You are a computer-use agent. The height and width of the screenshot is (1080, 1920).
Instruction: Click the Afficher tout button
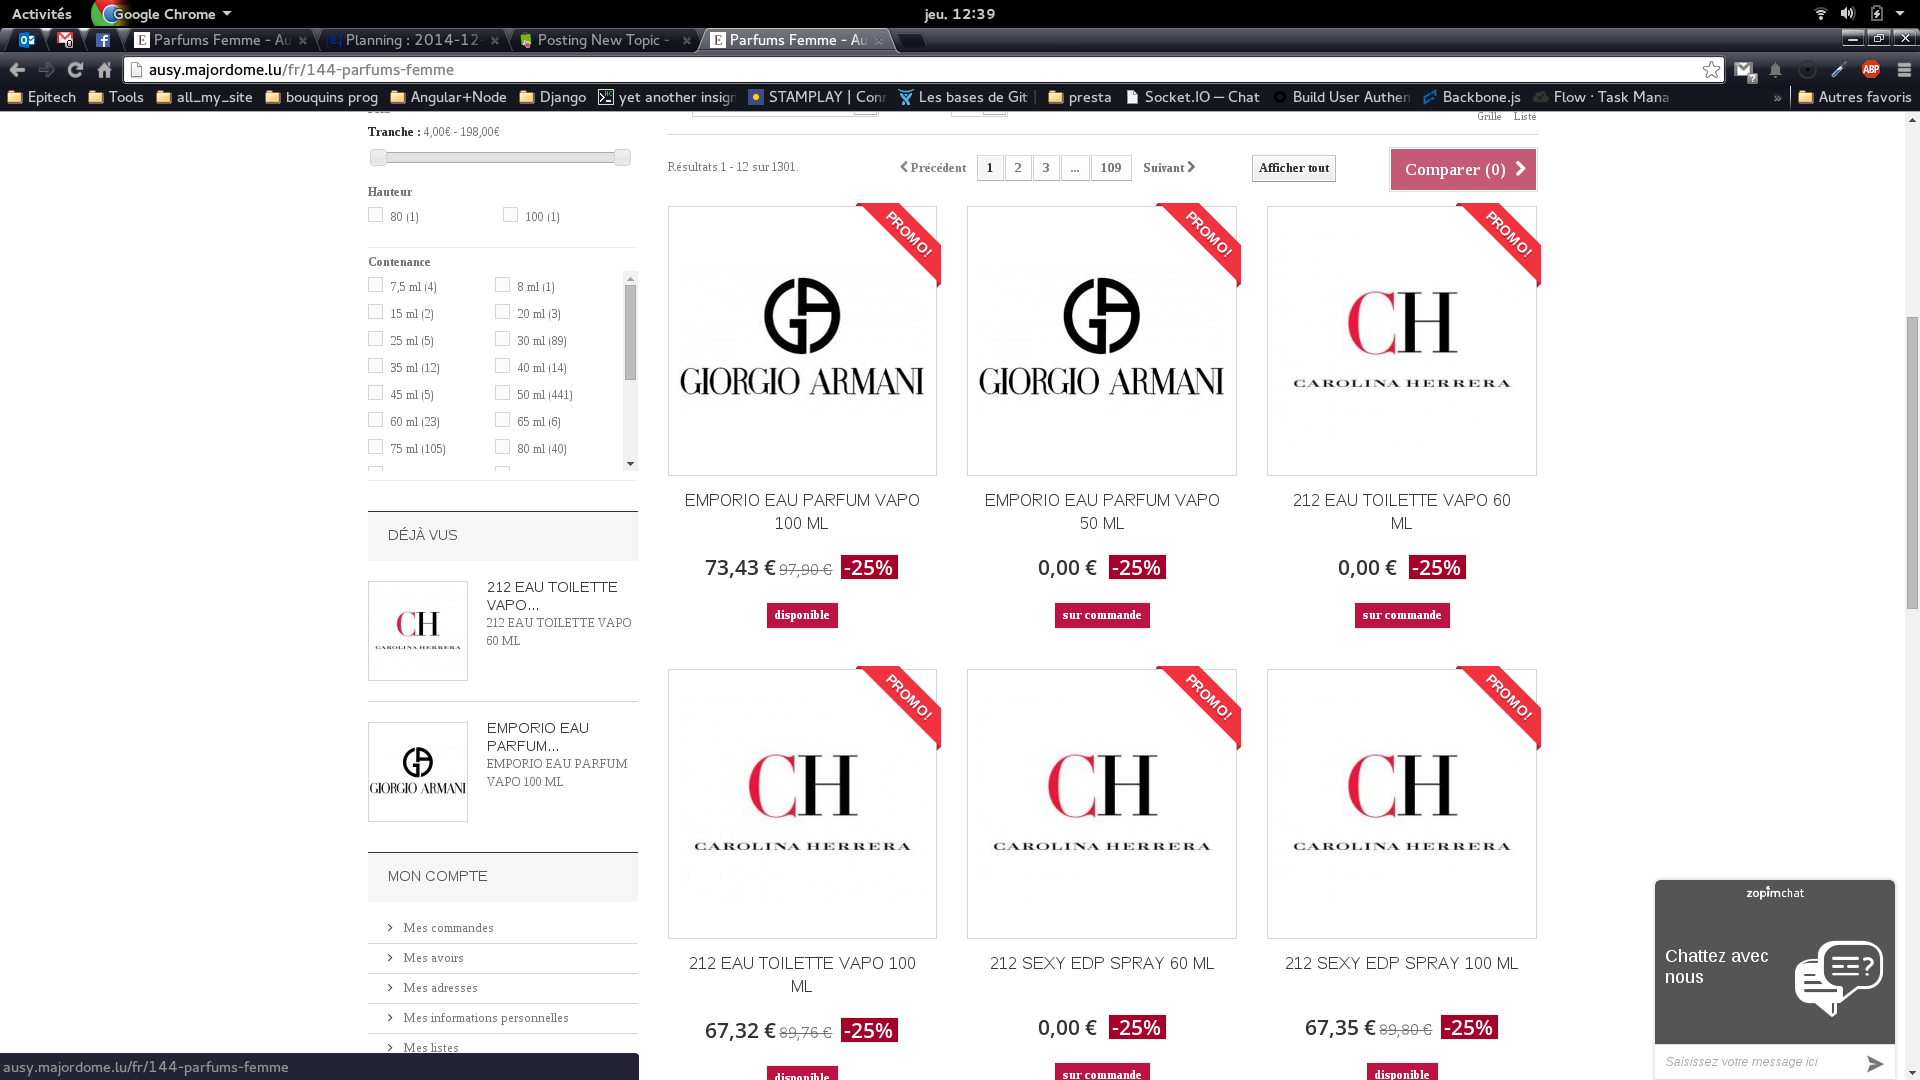pos(1294,168)
